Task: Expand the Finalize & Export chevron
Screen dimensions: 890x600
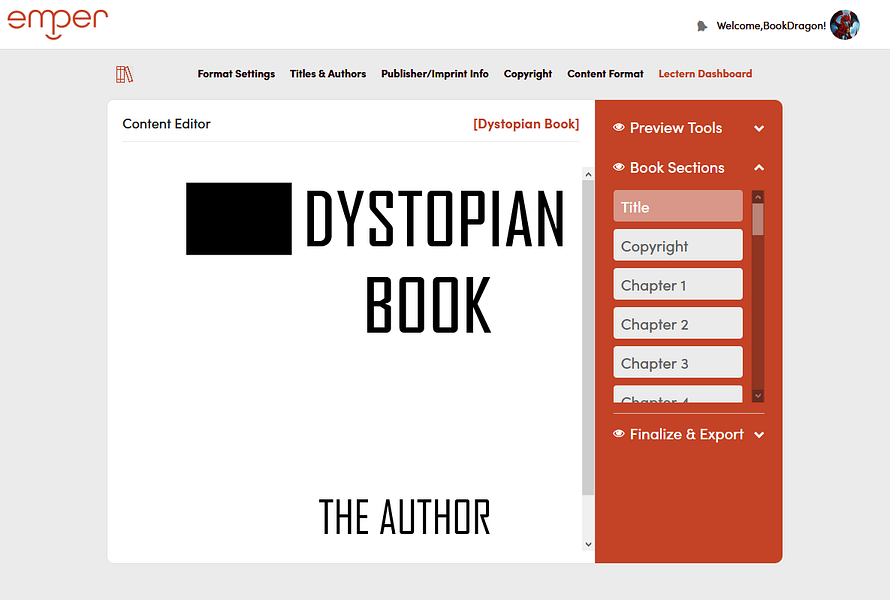Action: pyautogui.click(x=759, y=435)
